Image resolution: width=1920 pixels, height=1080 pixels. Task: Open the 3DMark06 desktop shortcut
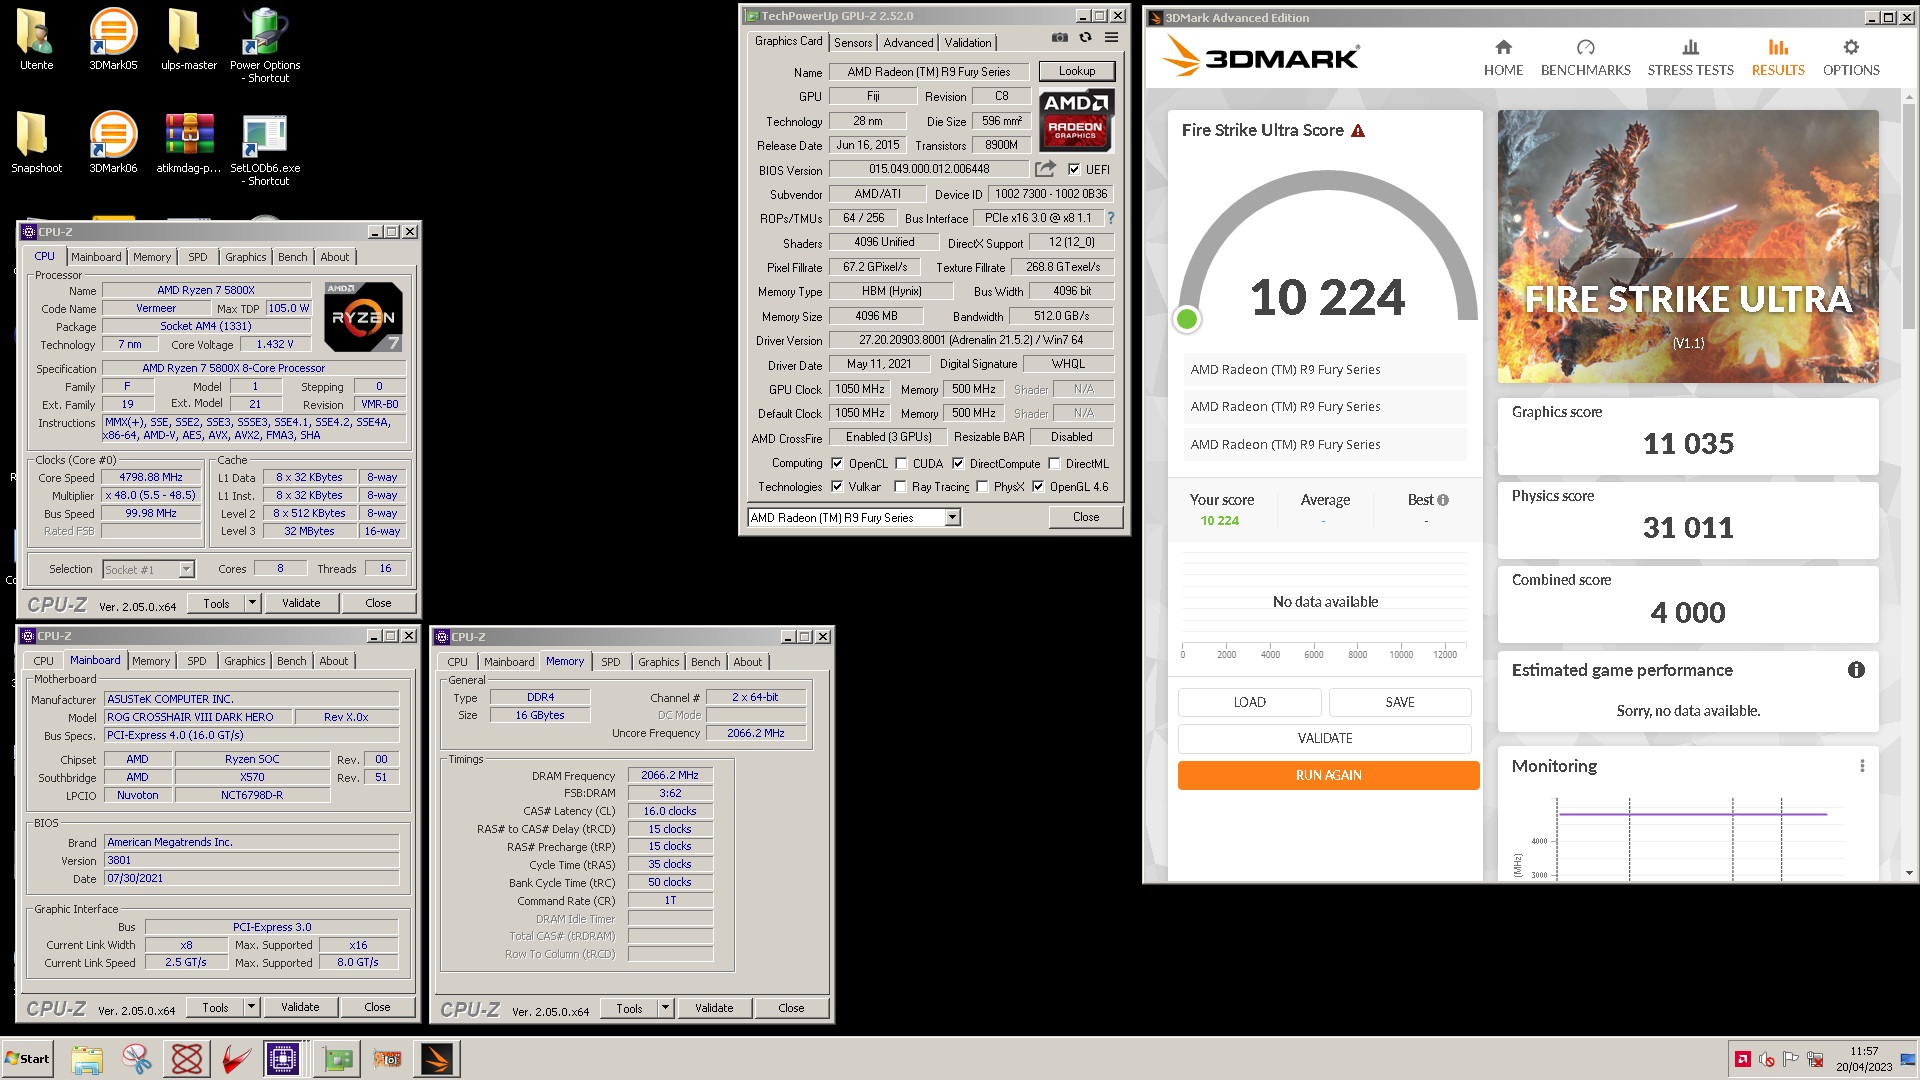tap(113, 141)
